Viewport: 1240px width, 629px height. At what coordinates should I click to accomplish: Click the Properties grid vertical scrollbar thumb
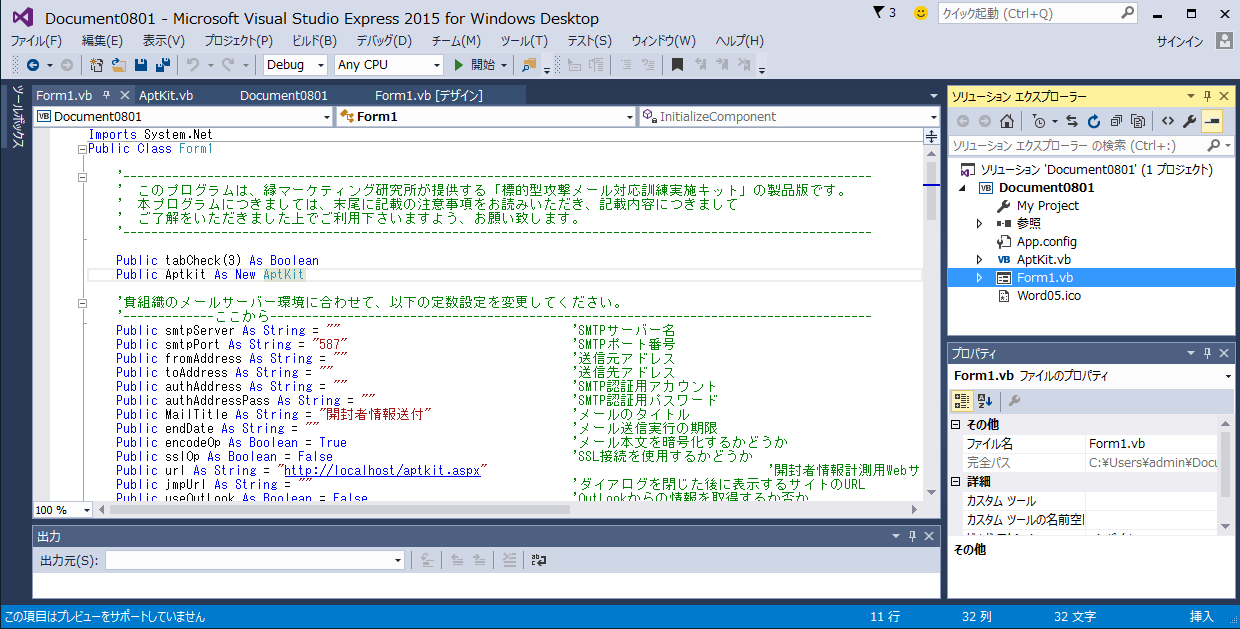[1226, 464]
